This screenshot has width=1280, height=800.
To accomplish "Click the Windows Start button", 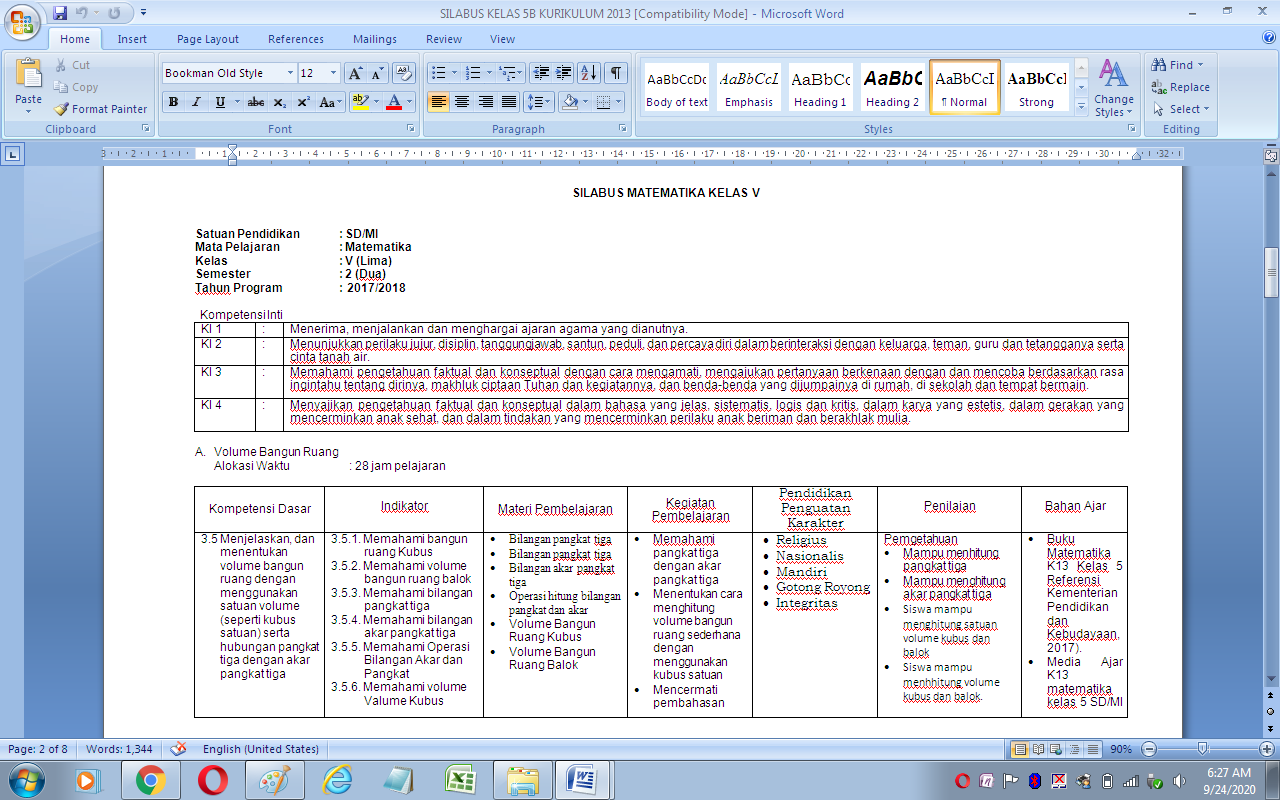I will click(x=24, y=780).
